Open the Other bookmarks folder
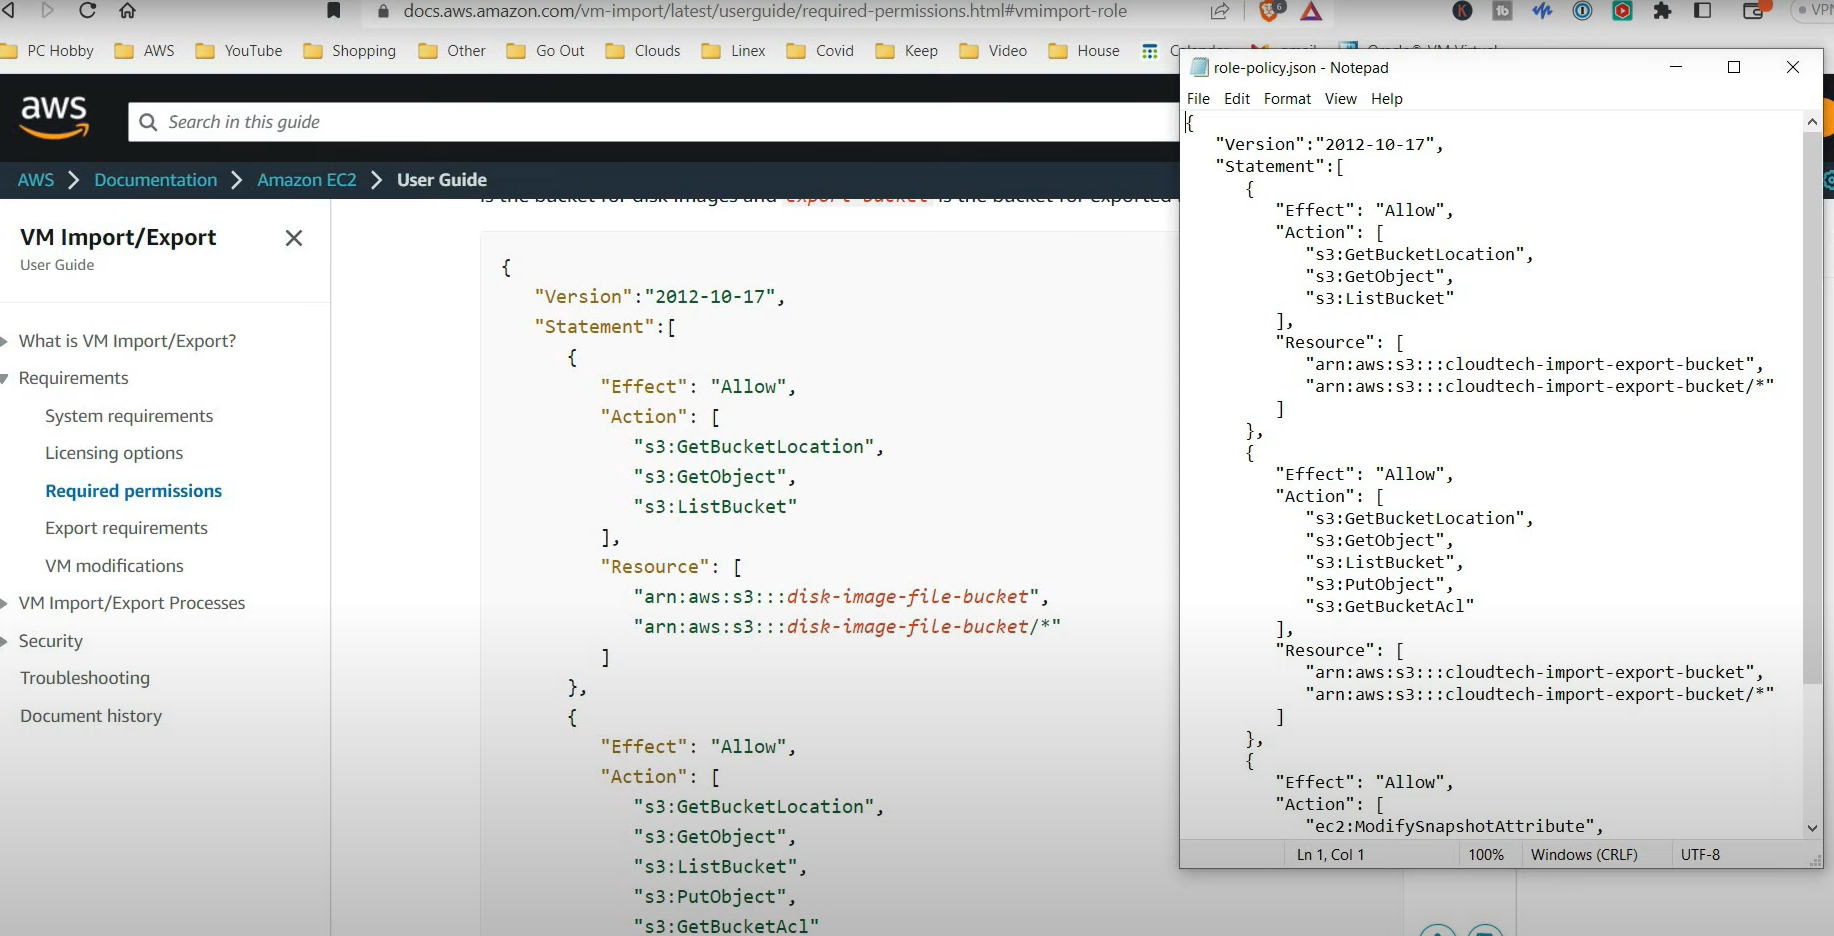The width and height of the screenshot is (1834, 936). [451, 51]
